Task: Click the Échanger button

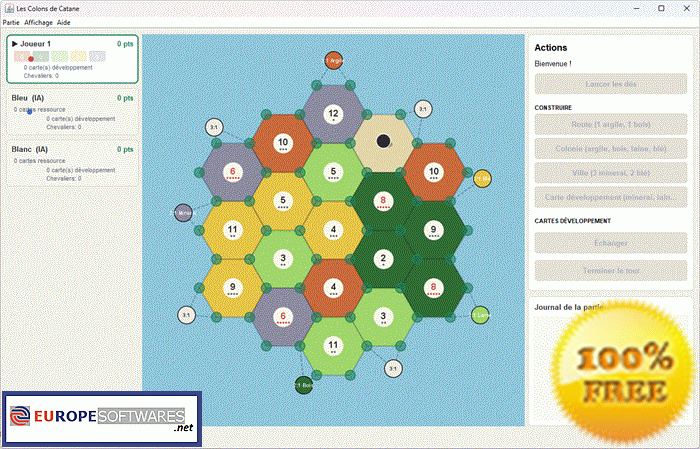Action: [x=611, y=243]
